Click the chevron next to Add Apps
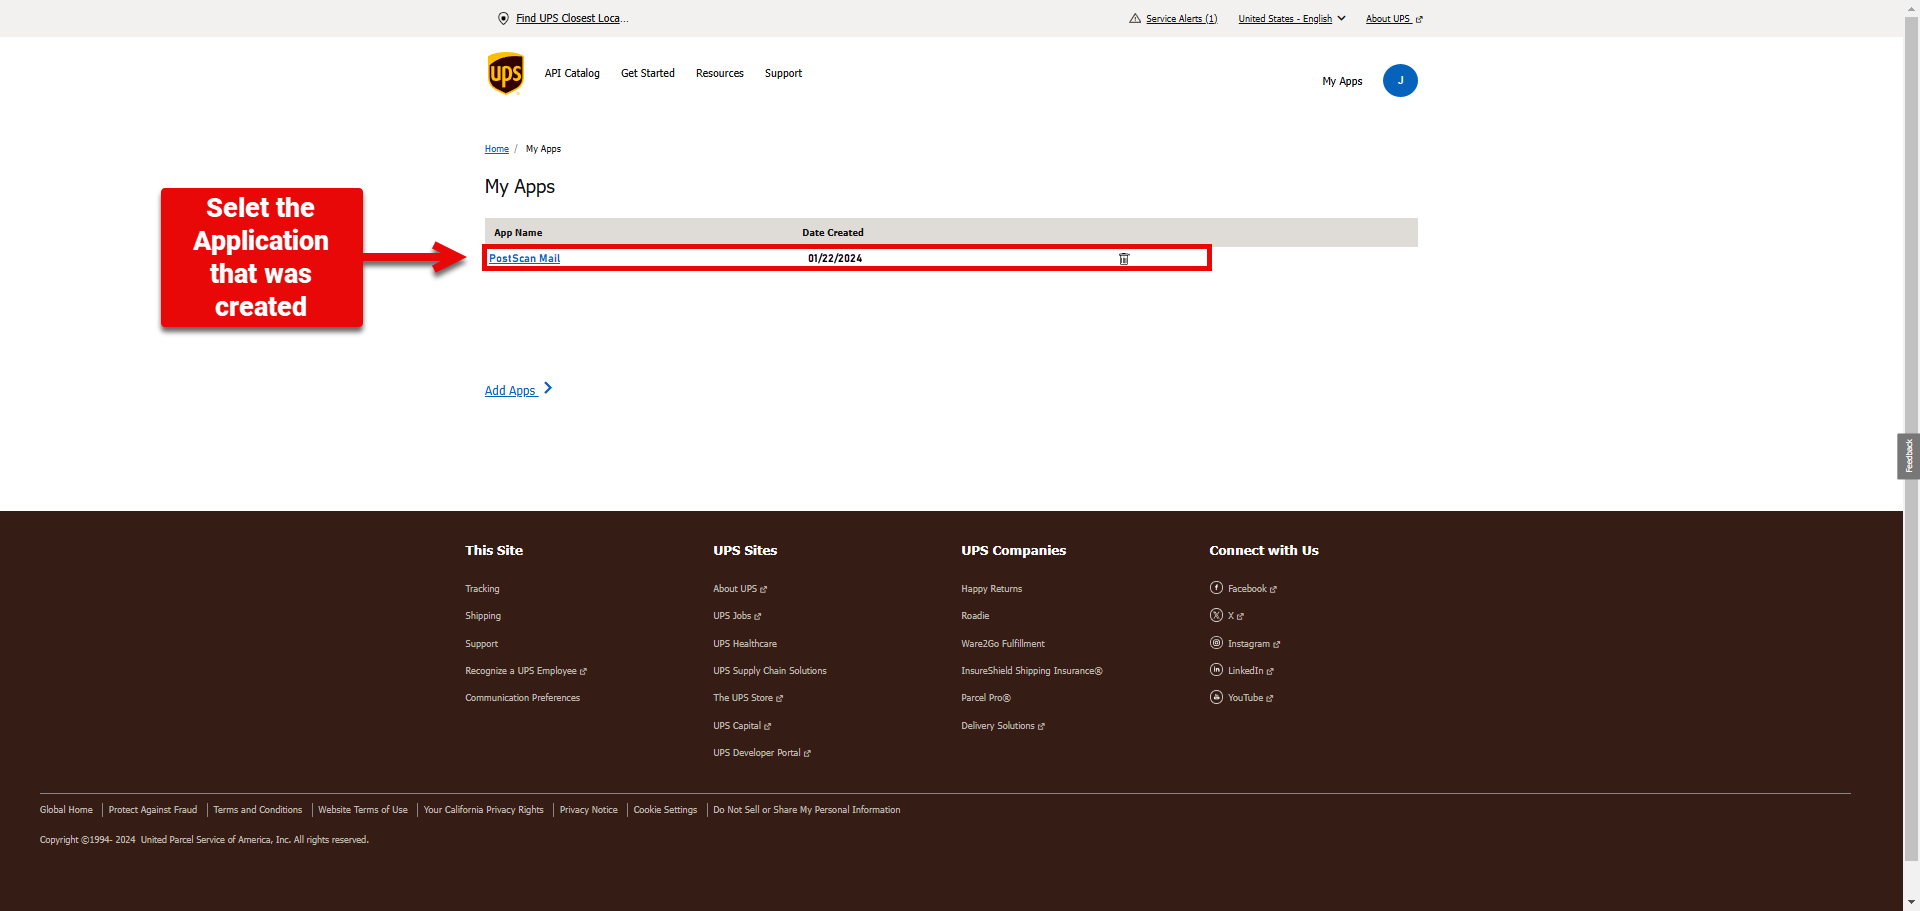1920x911 pixels. 548,388
